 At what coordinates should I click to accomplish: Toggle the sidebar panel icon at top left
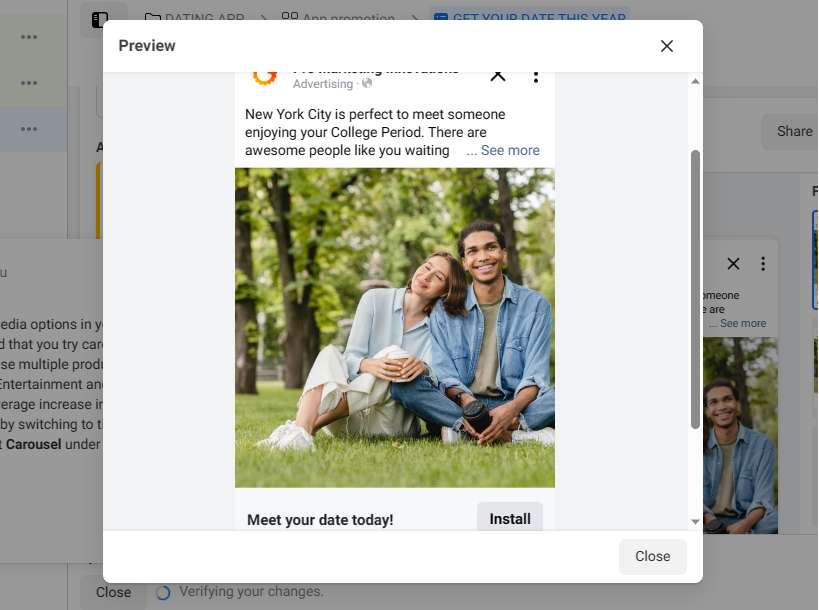[x=99, y=19]
